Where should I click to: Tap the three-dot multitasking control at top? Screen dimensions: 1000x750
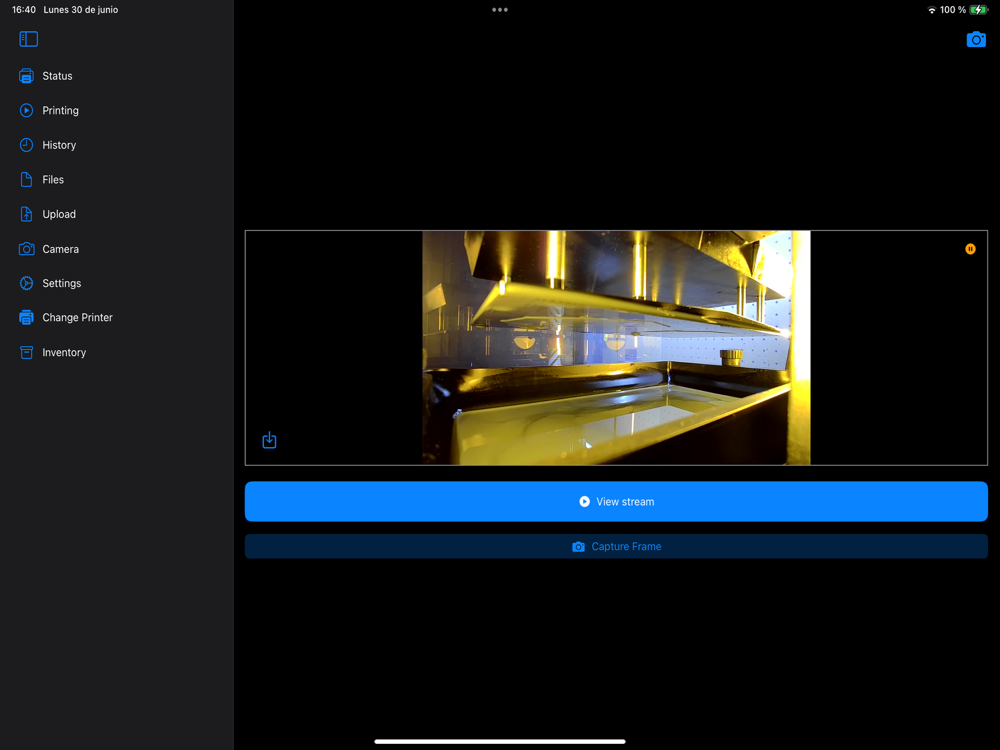[500, 10]
